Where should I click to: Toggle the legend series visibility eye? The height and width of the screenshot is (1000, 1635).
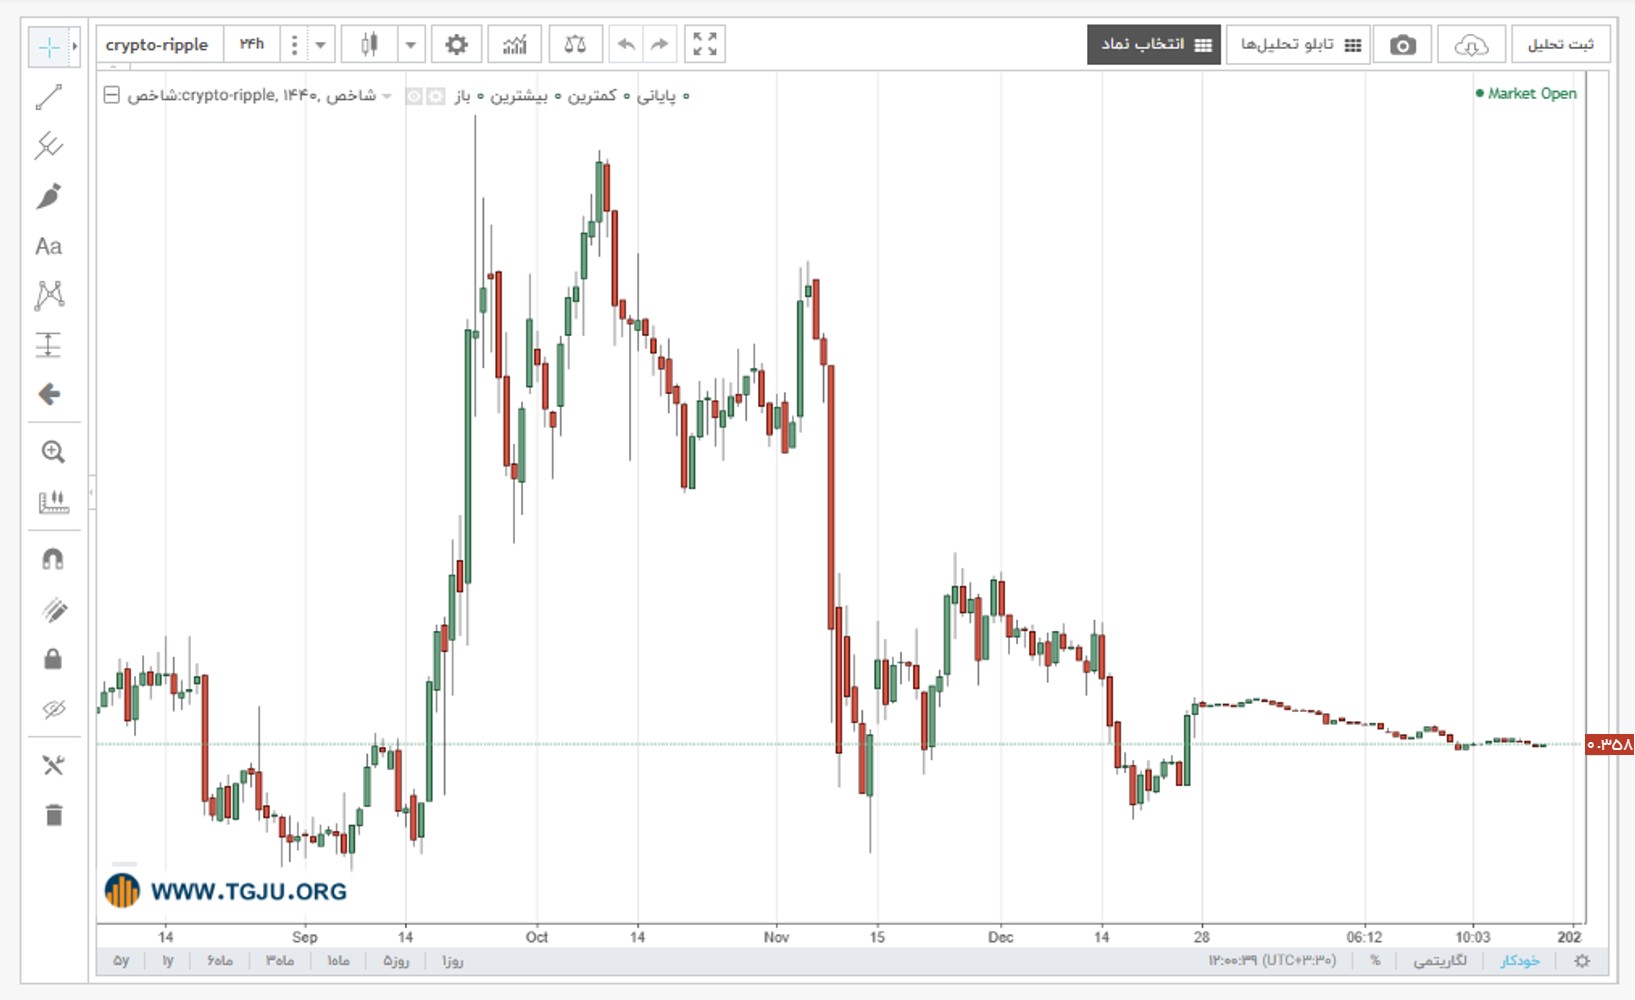414,96
